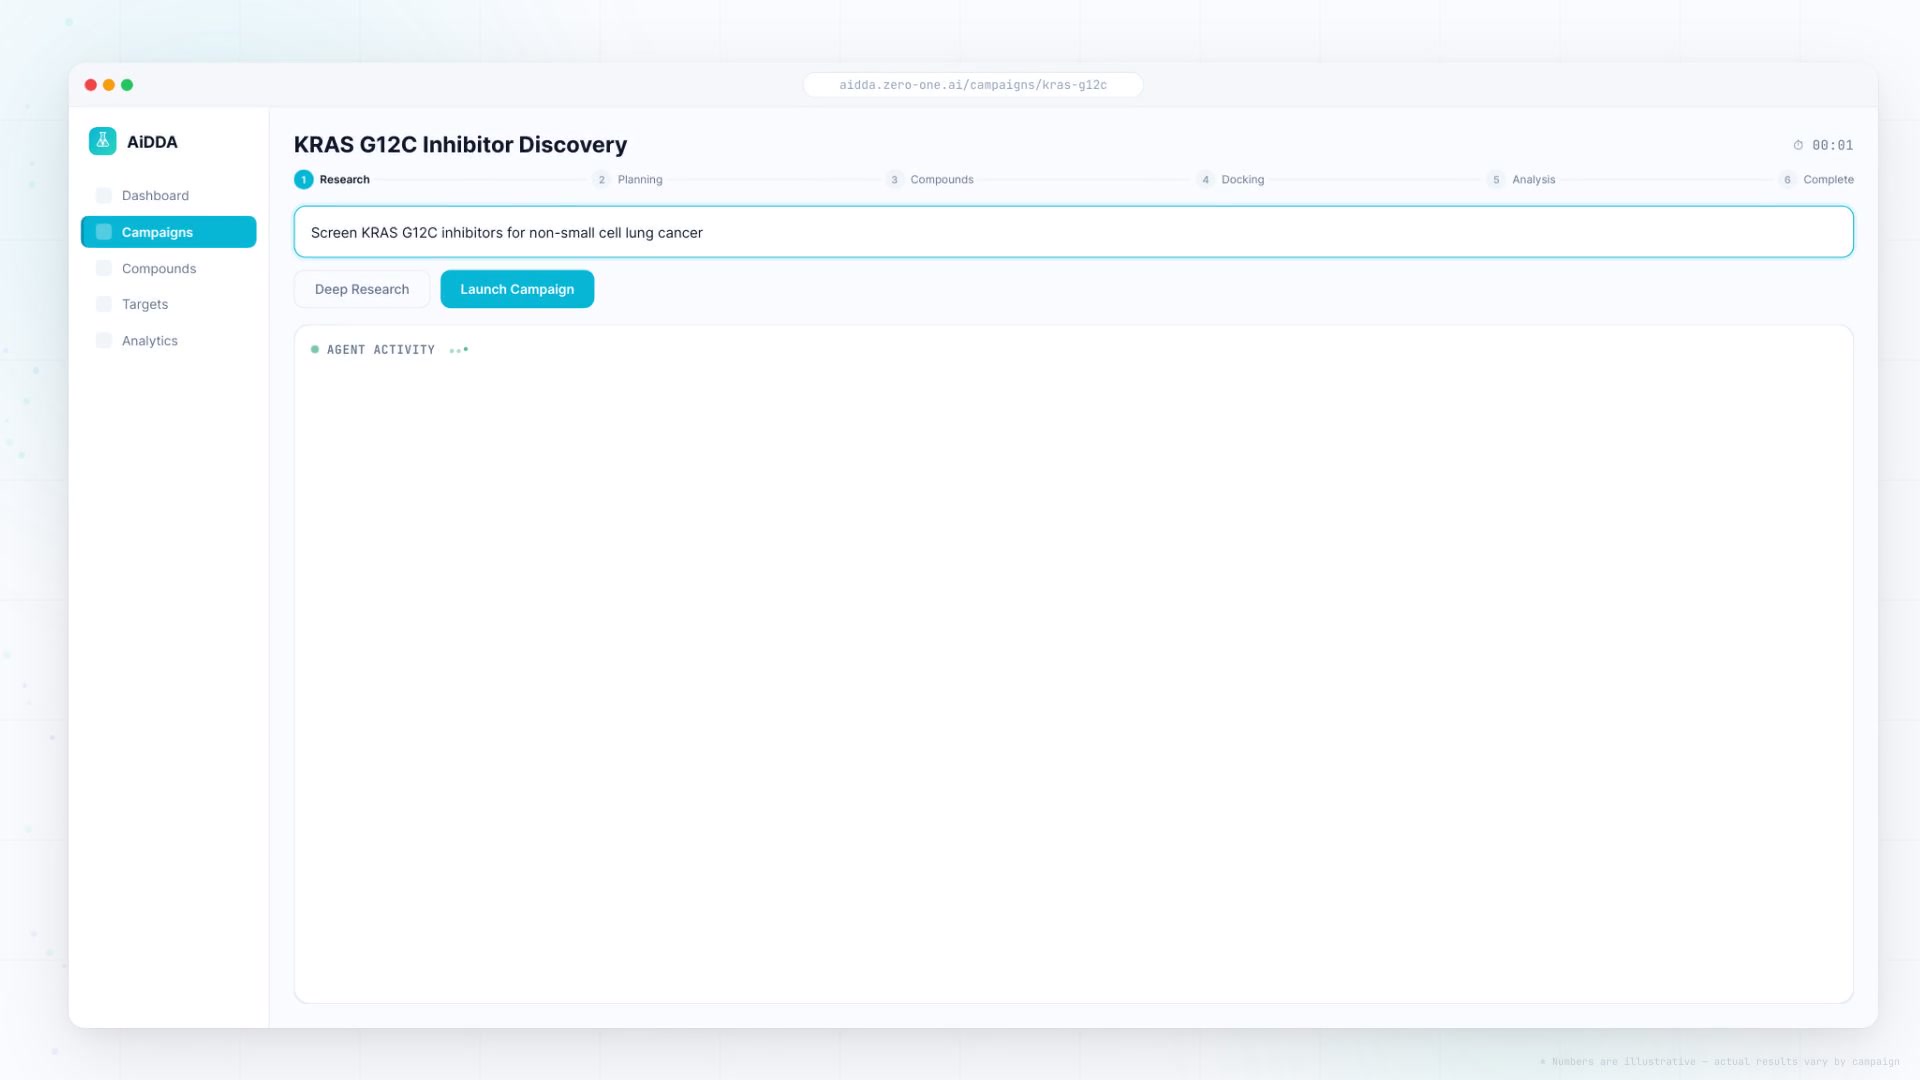
Task: Click the browser URL address bar
Action: 972,85
